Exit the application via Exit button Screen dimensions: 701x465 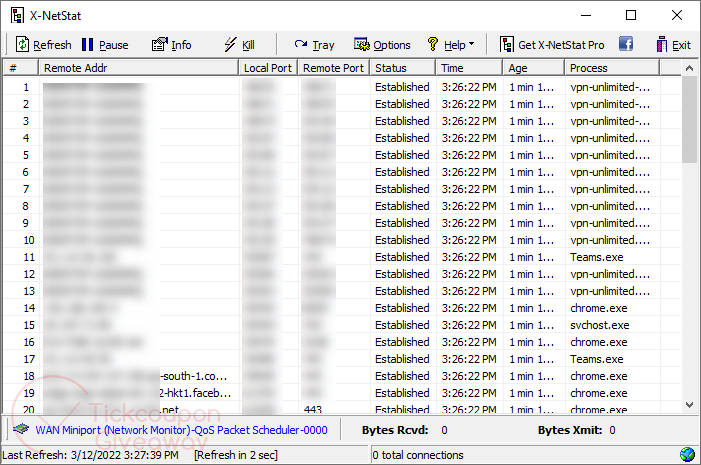(x=674, y=45)
